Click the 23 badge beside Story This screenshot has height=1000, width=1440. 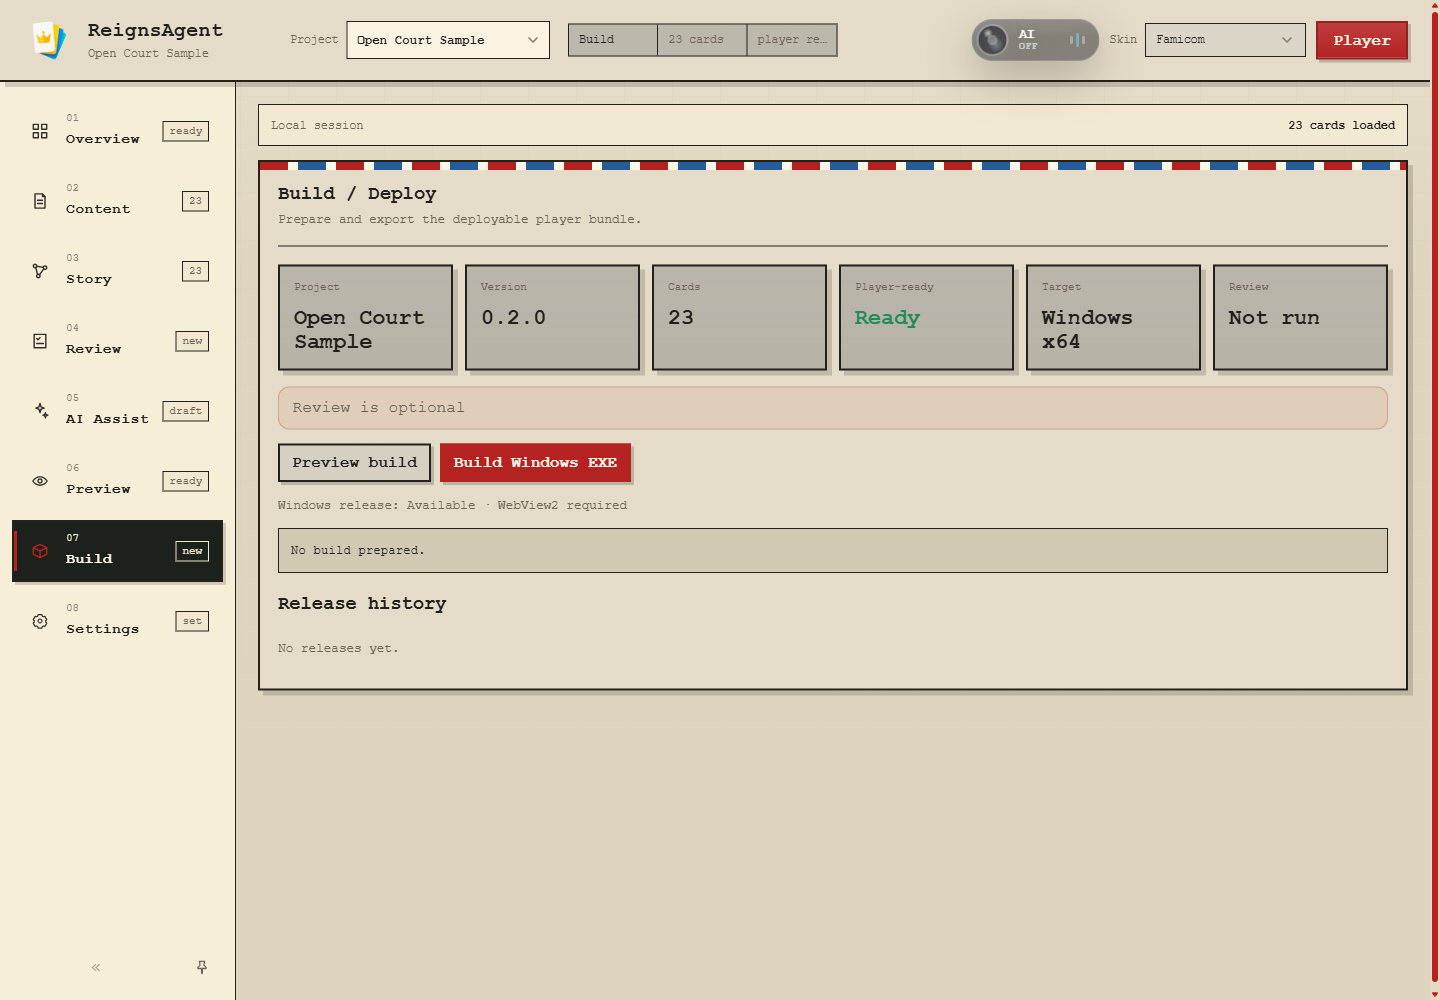click(x=195, y=271)
